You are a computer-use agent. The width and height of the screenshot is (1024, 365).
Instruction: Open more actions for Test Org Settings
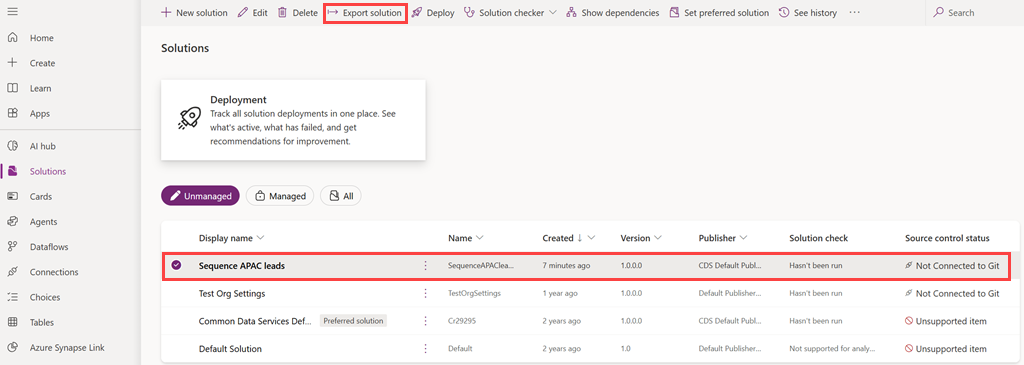click(426, 294)
